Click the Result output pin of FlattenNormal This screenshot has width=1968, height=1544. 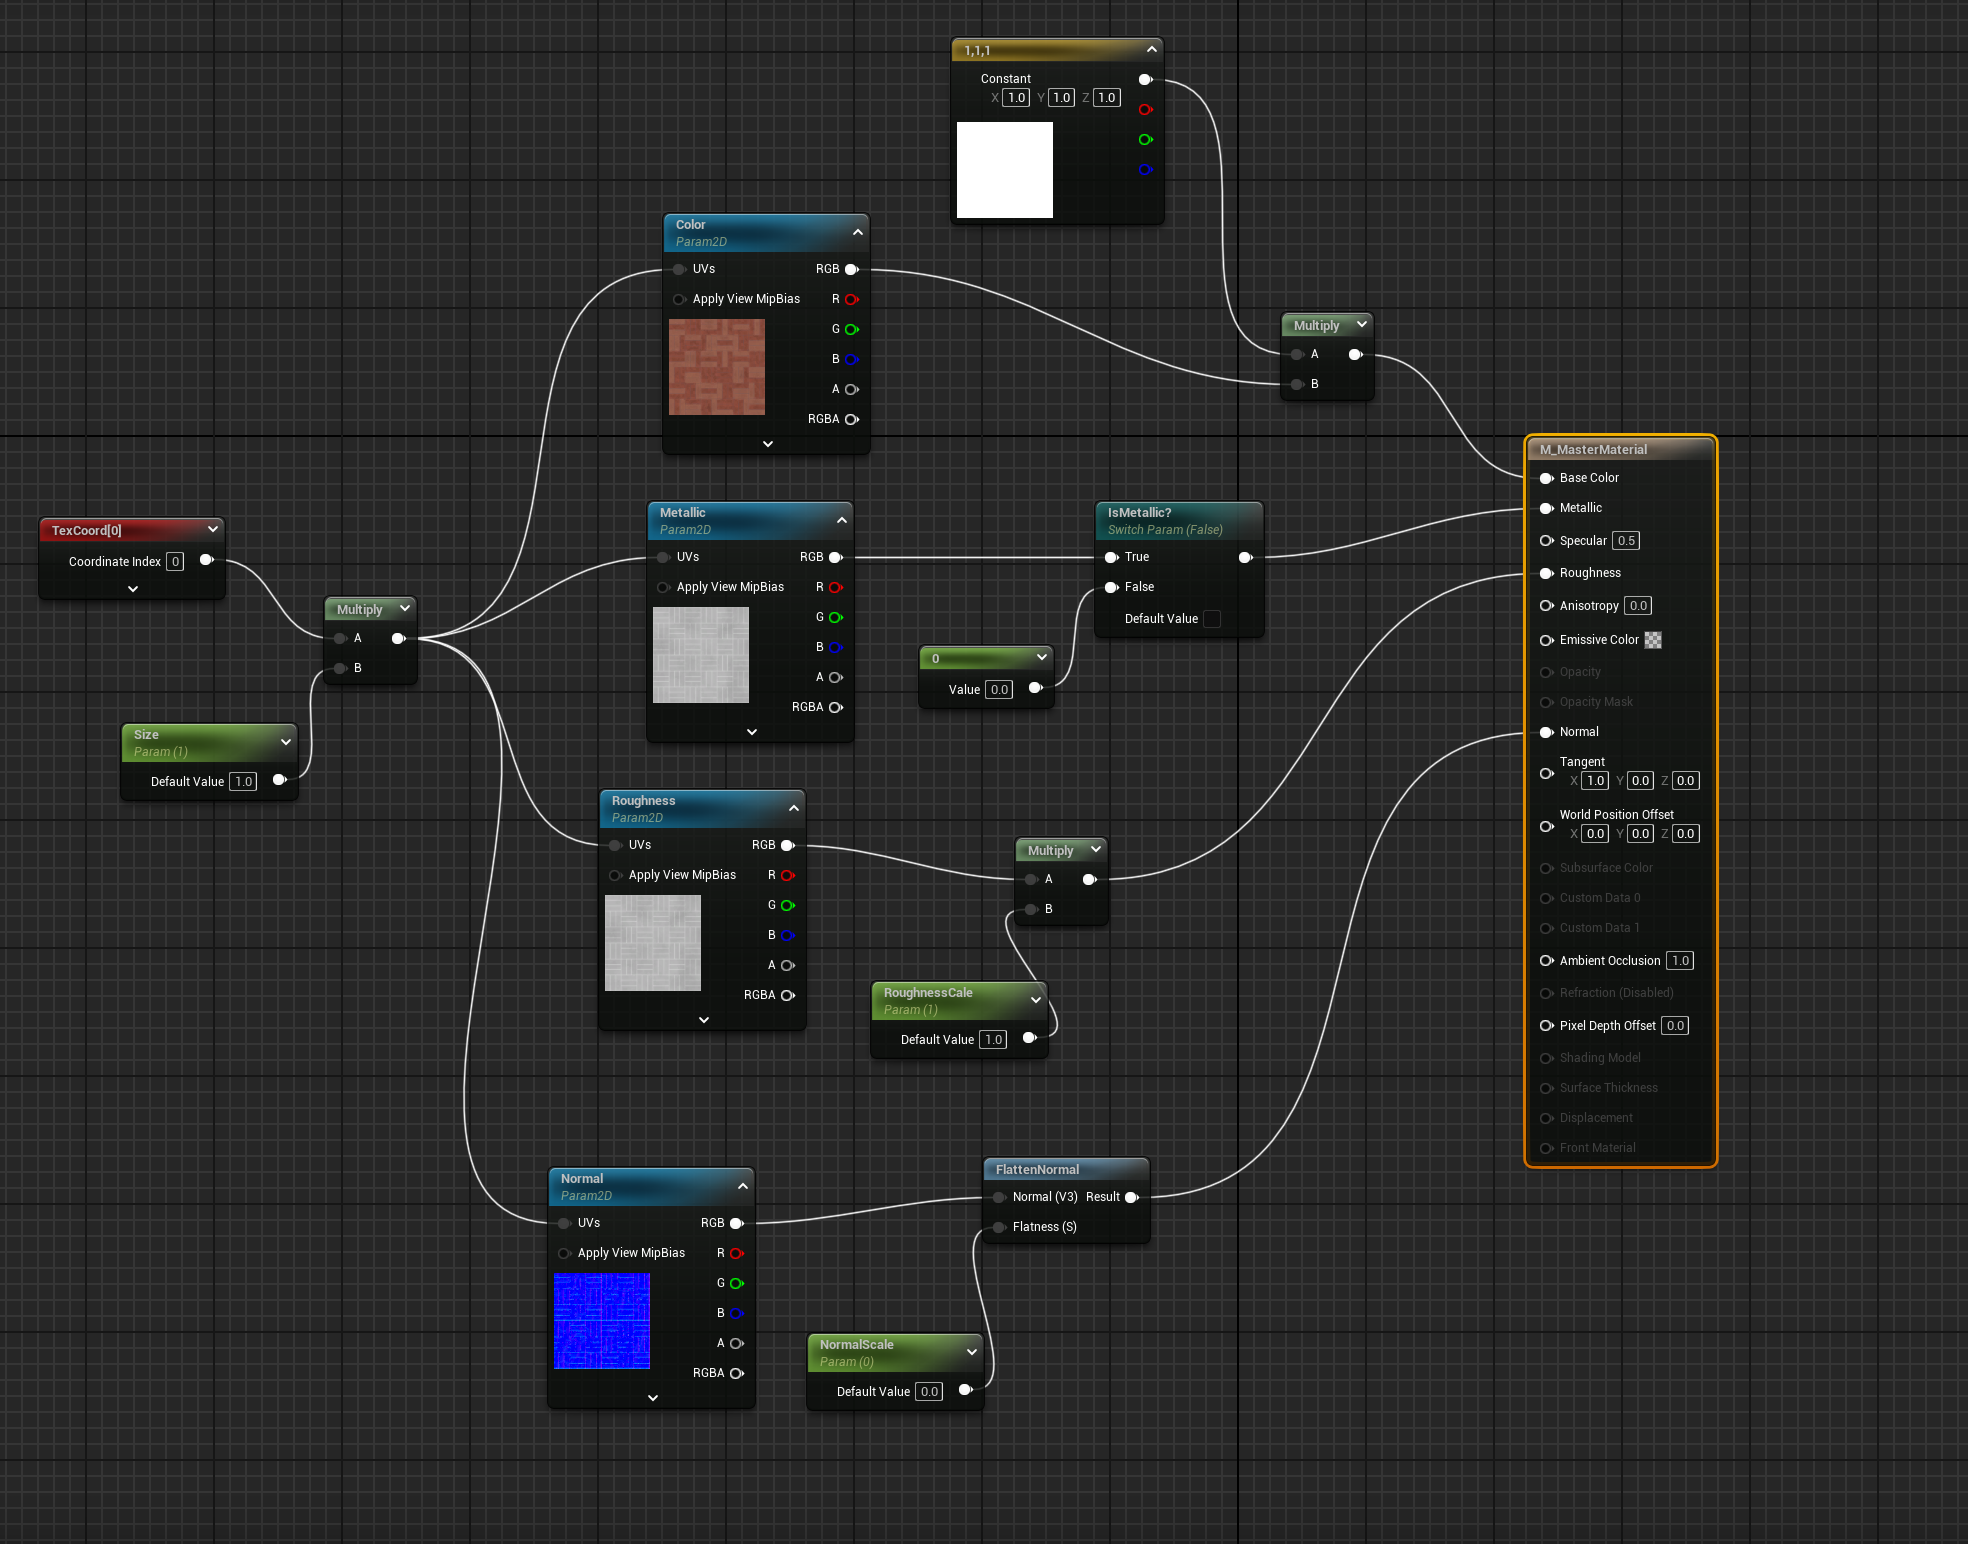point(1132,1197)
